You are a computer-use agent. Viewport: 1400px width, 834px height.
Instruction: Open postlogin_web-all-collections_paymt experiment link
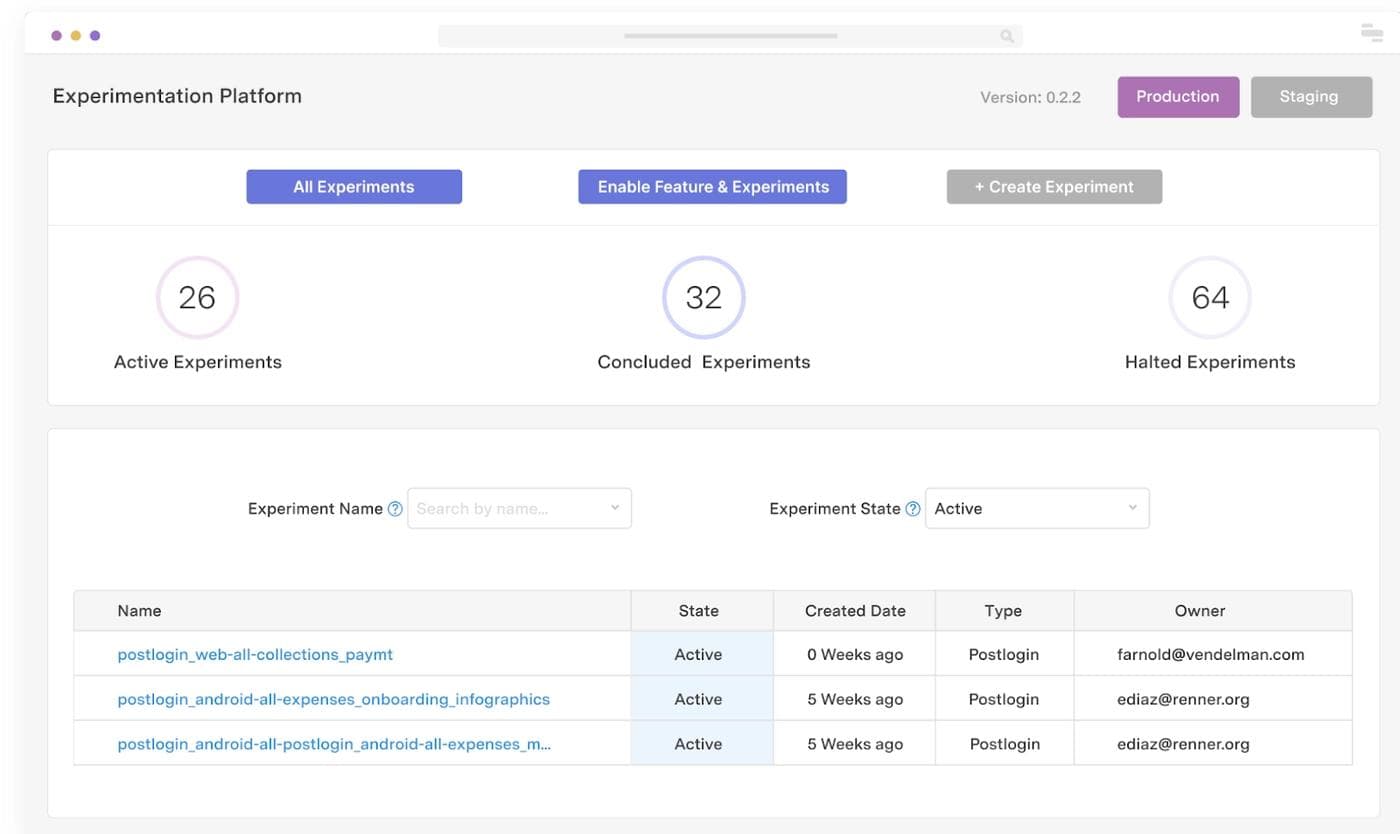pos(255,655)
